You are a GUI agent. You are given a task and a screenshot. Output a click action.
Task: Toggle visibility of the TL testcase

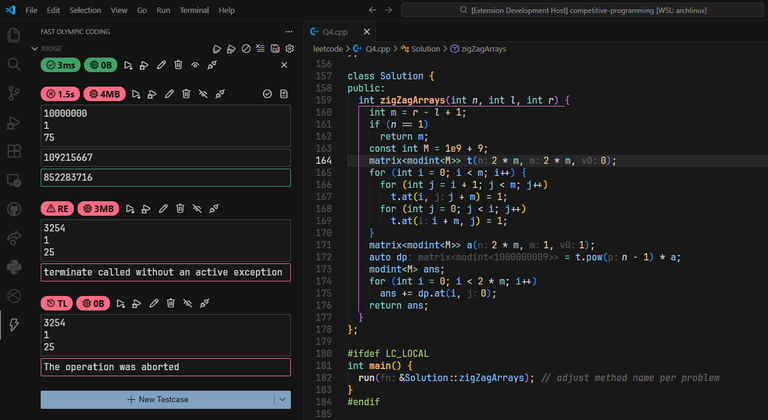188,303
